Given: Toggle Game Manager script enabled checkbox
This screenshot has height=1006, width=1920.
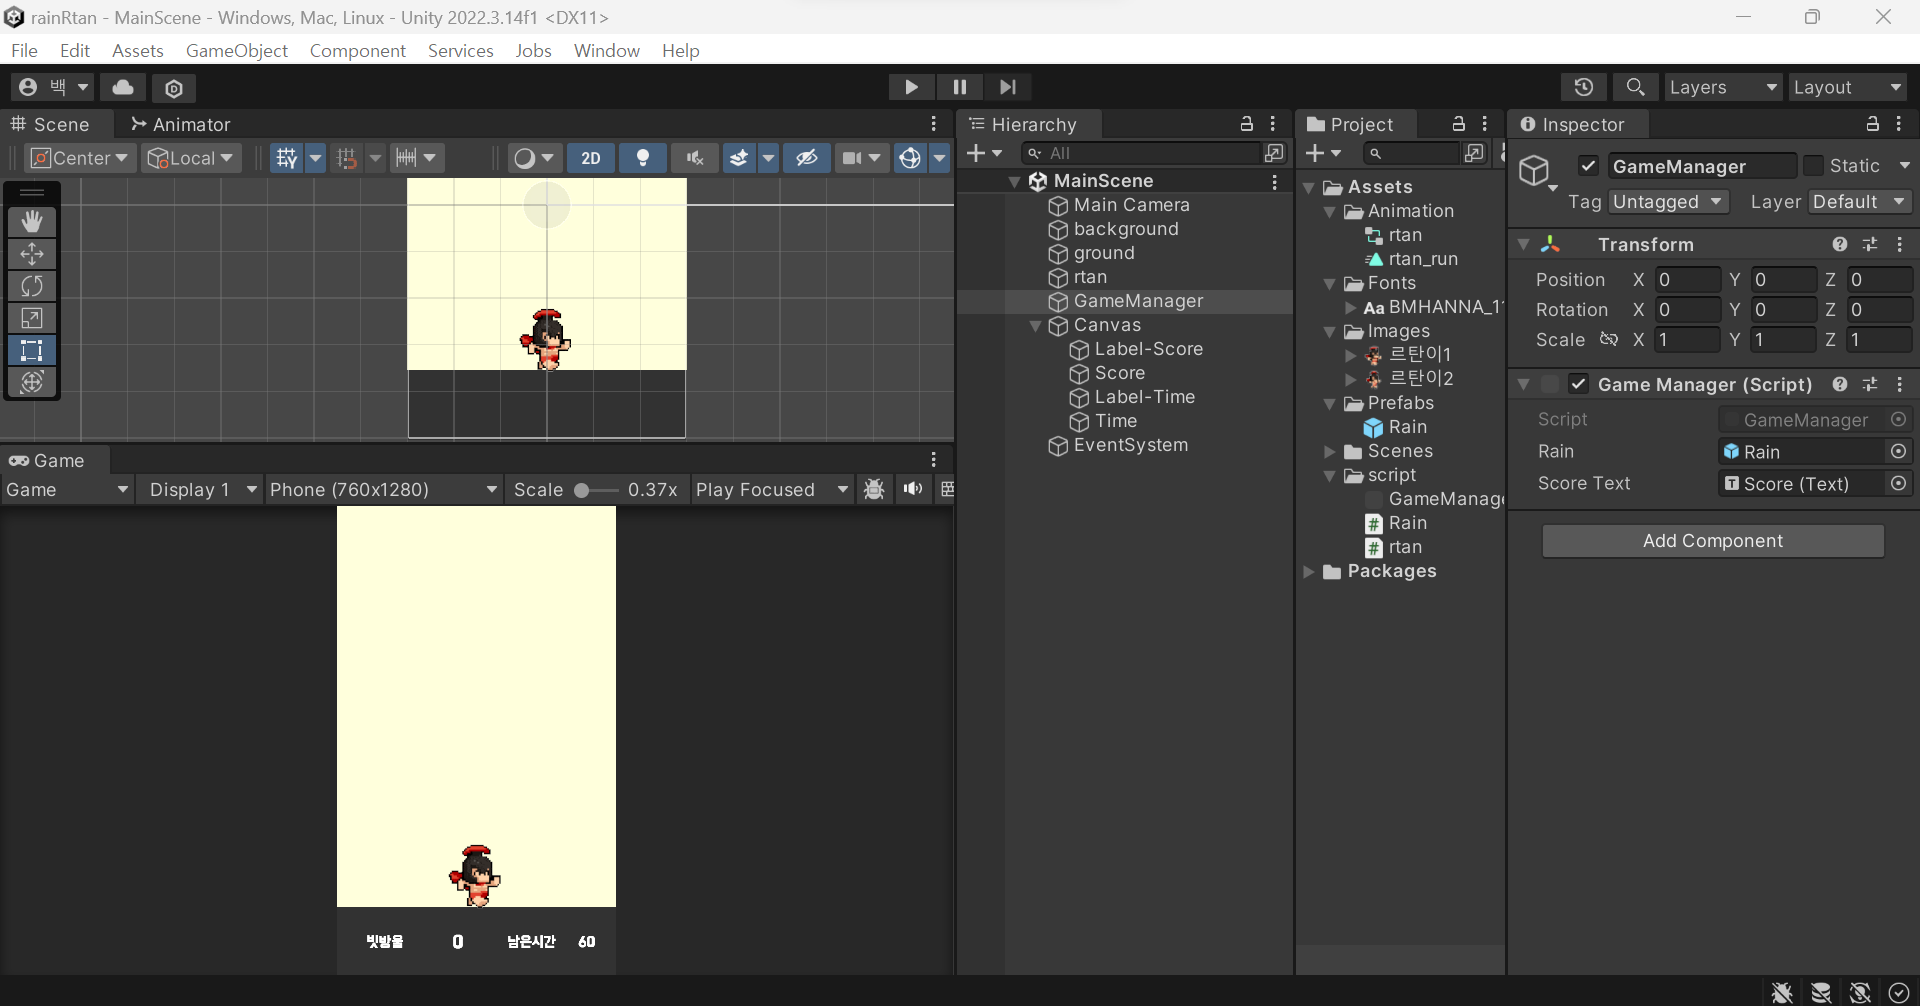Looking at the screenshot, I should coord(1579,385).
